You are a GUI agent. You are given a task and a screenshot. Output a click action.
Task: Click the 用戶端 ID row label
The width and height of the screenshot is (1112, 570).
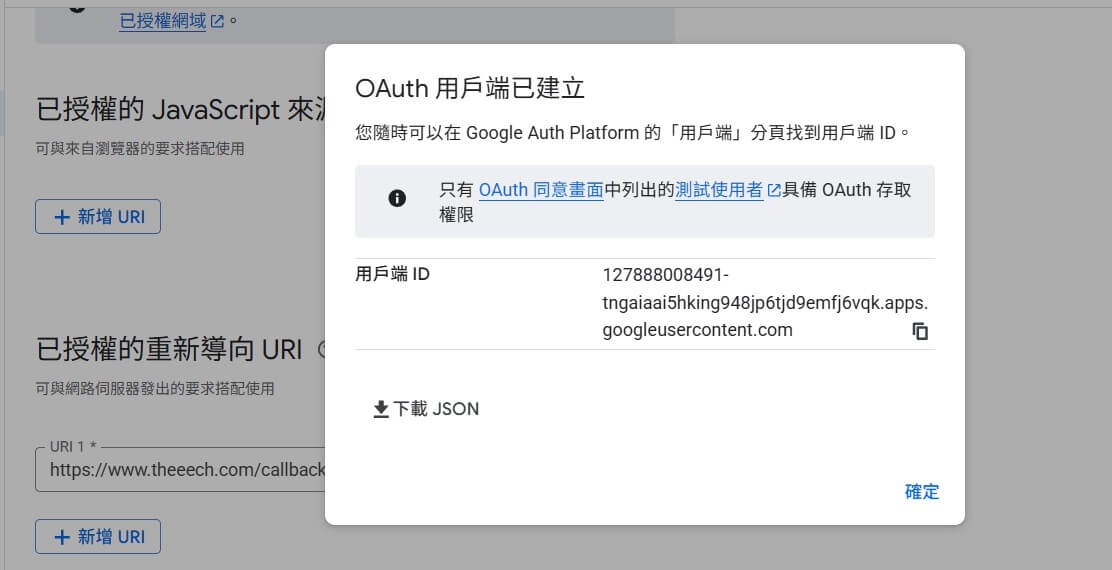[393, 274]
